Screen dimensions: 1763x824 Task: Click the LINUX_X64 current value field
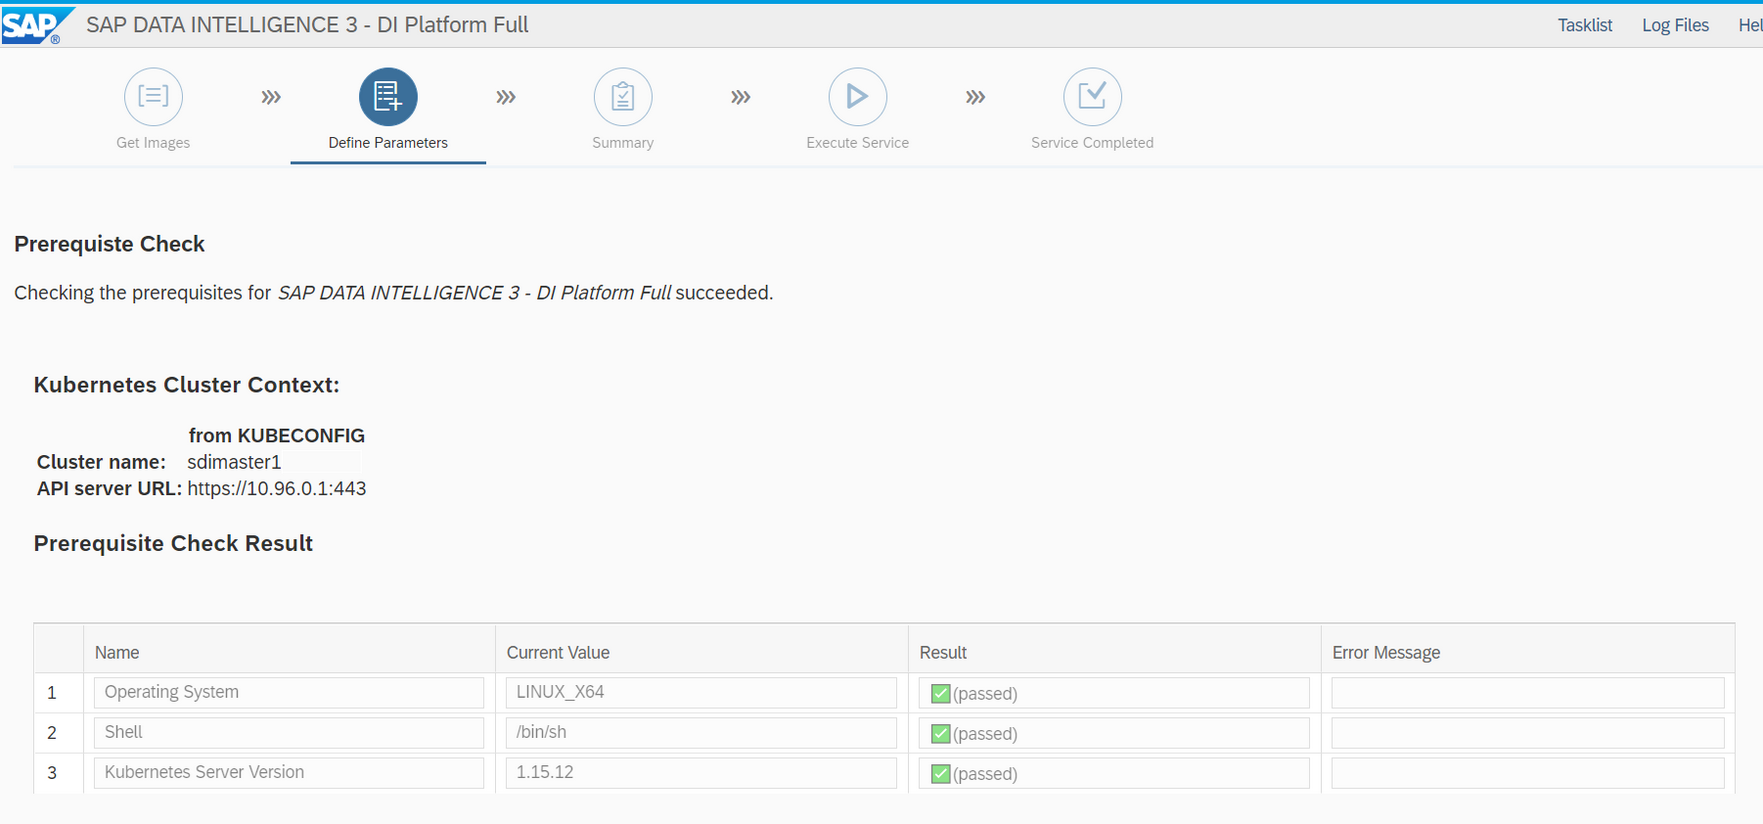pyautogui.click(x=700, y=692)
